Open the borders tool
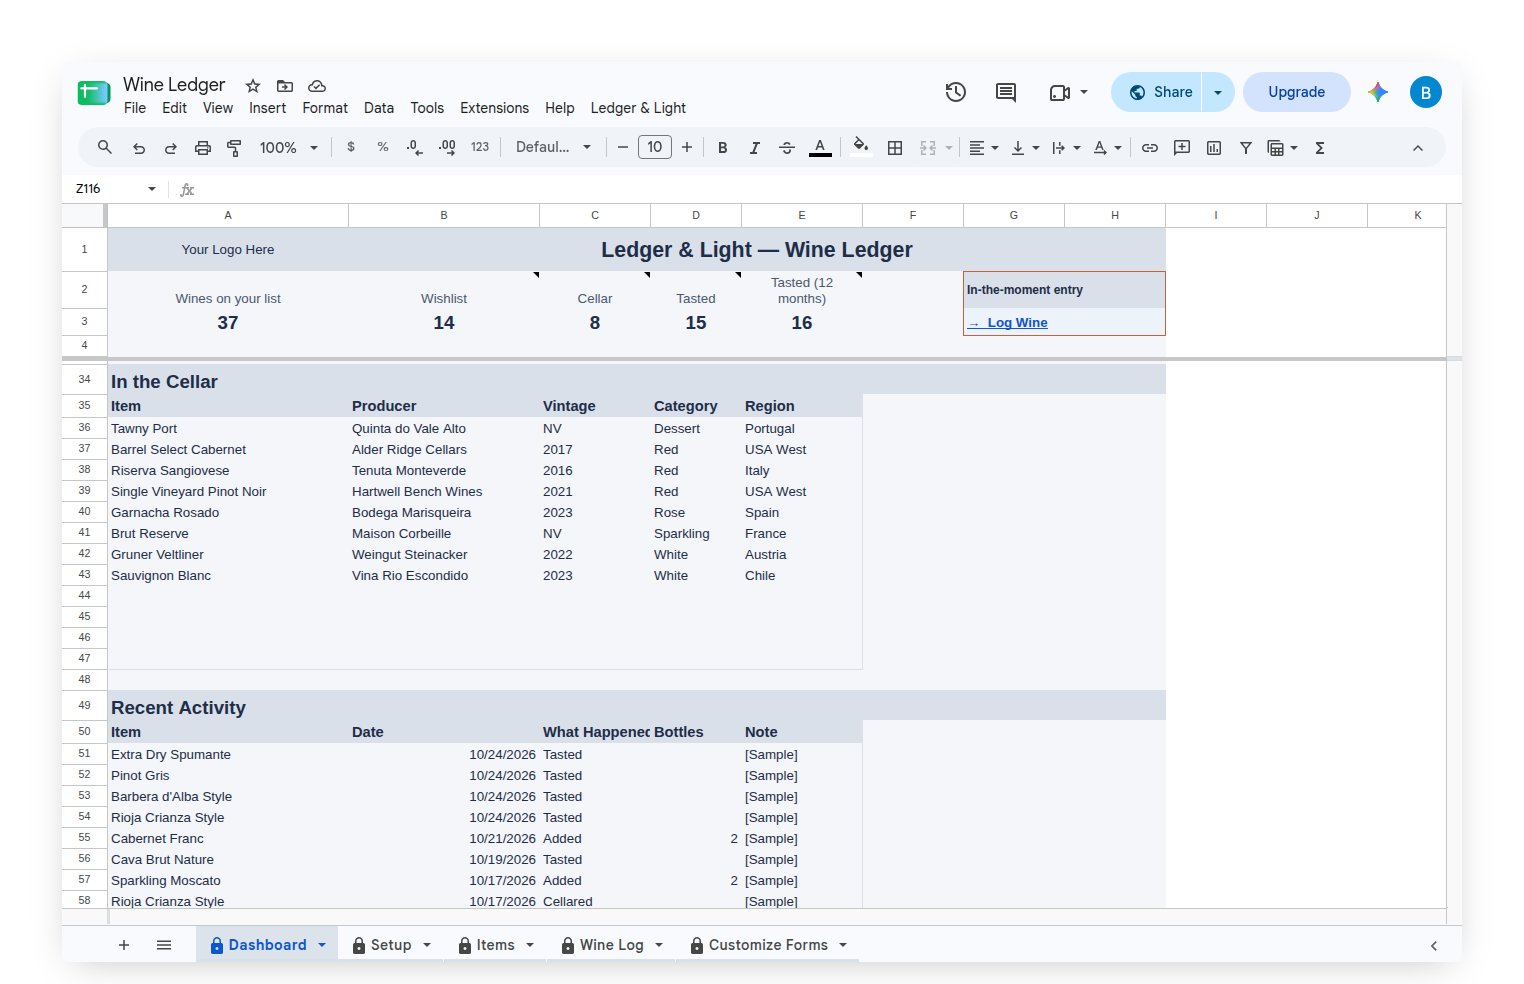Image resolution: width=1524 pixels, height=984 pixels. tap(895, 148)
